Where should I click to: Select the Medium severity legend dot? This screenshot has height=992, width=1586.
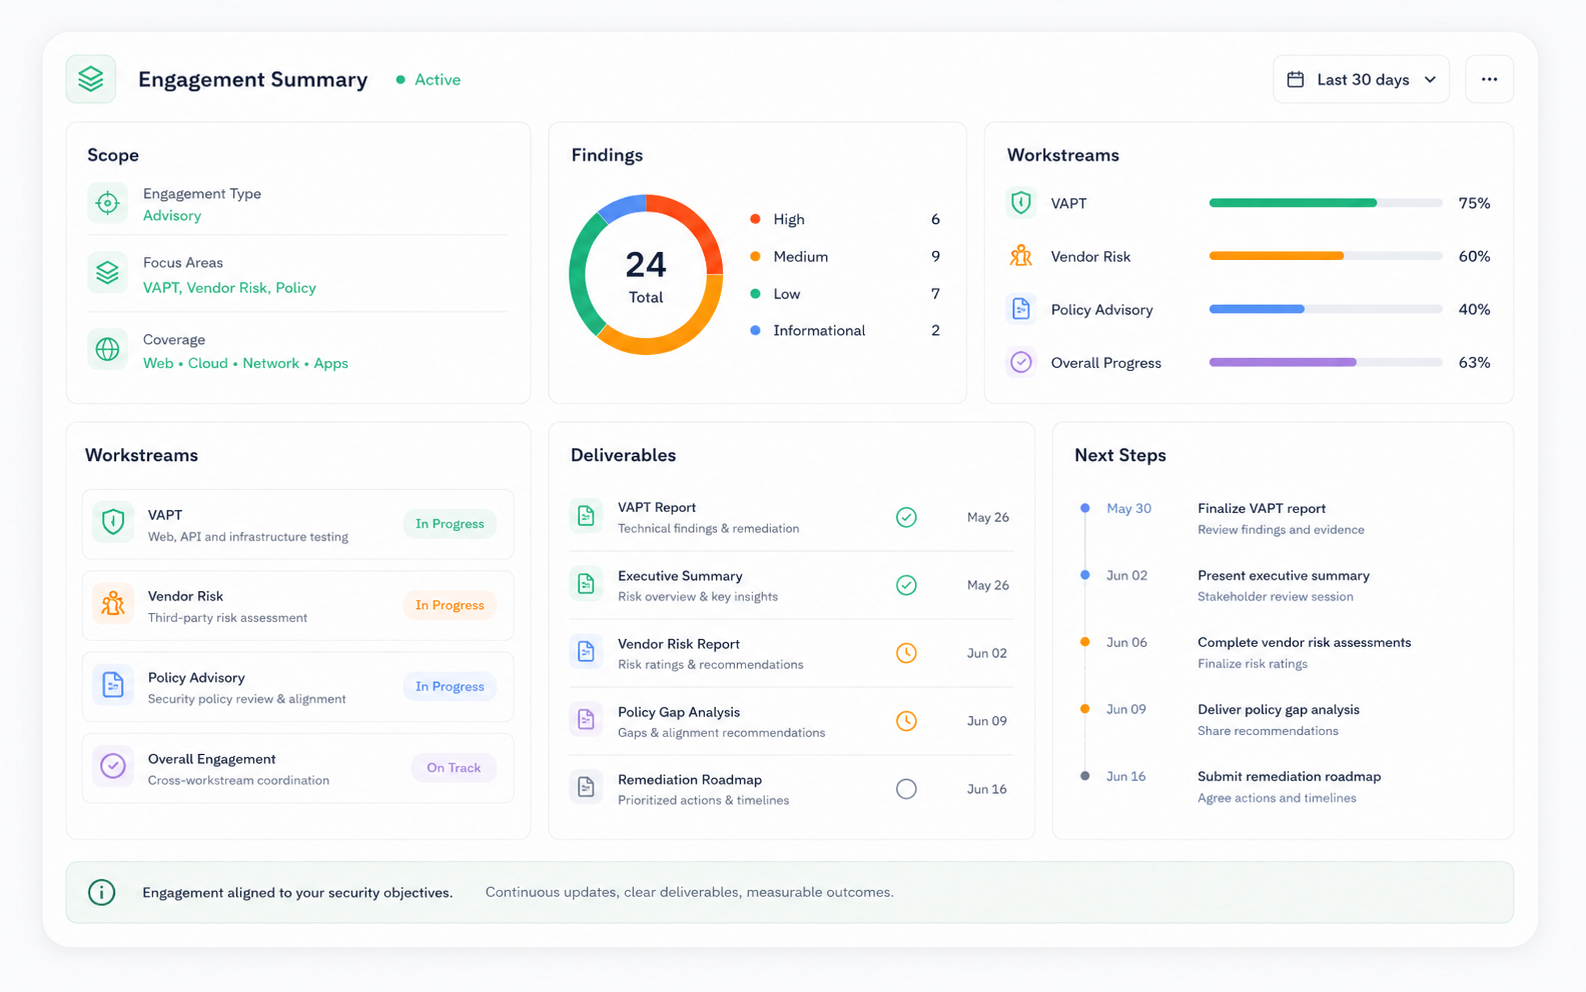point(755,256)
